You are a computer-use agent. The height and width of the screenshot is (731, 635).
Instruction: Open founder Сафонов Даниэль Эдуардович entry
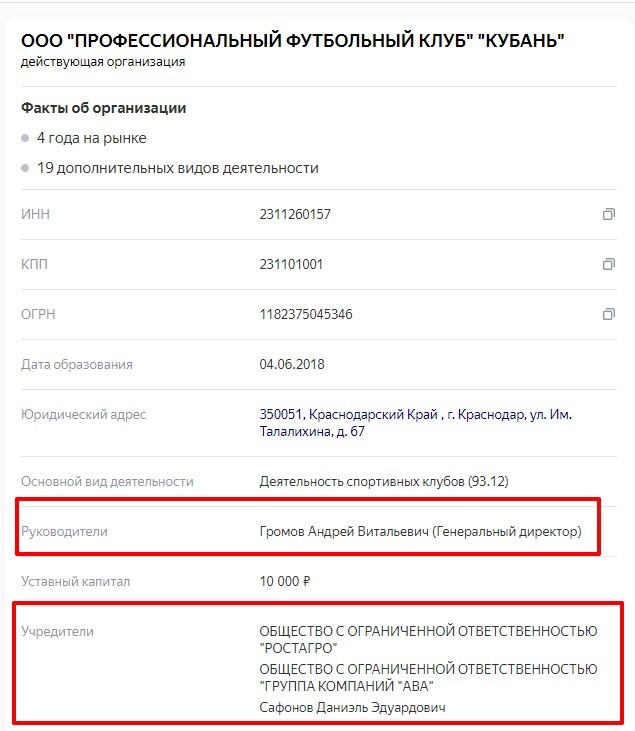352,707
